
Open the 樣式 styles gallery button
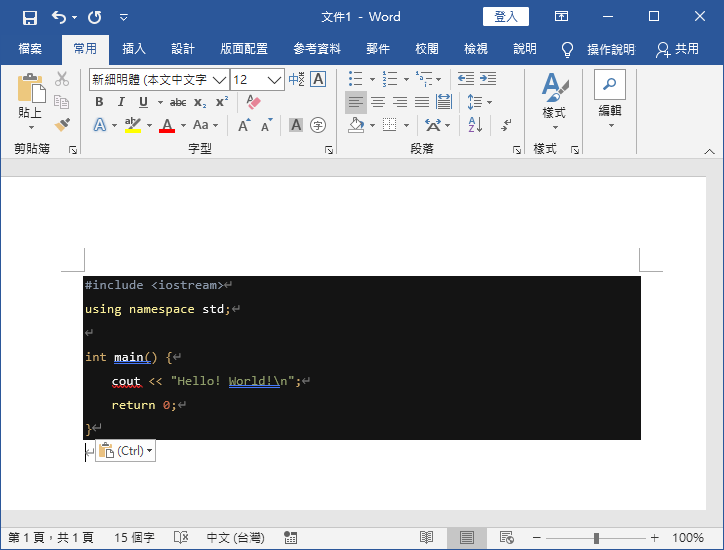554,101
